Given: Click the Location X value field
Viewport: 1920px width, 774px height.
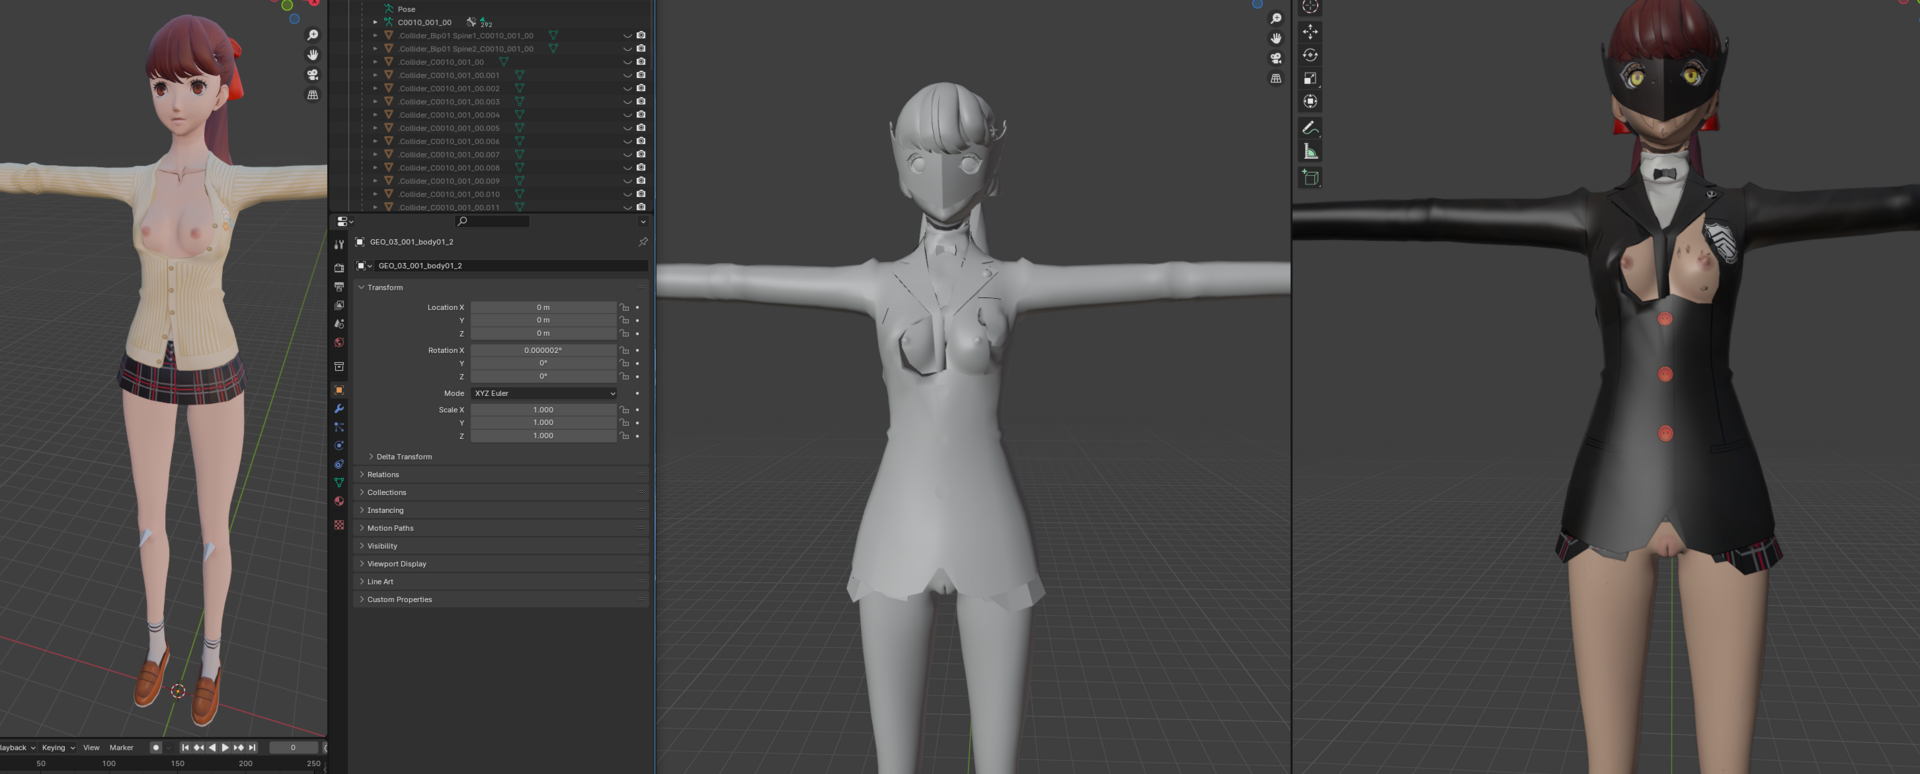Looking at the screenshot, I should [x=544, y=307].
